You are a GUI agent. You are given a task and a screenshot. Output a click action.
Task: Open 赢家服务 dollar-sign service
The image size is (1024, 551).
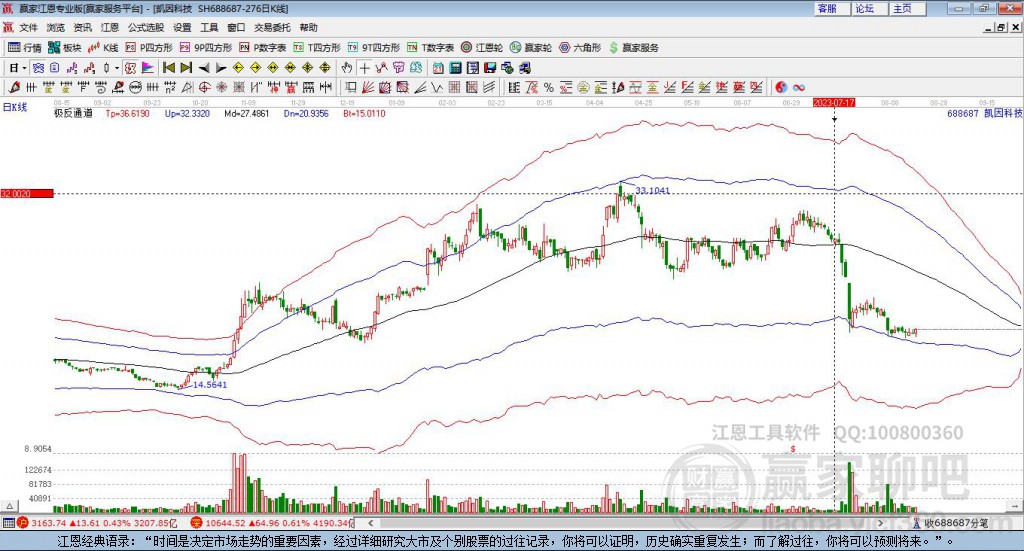click(633, 48)
